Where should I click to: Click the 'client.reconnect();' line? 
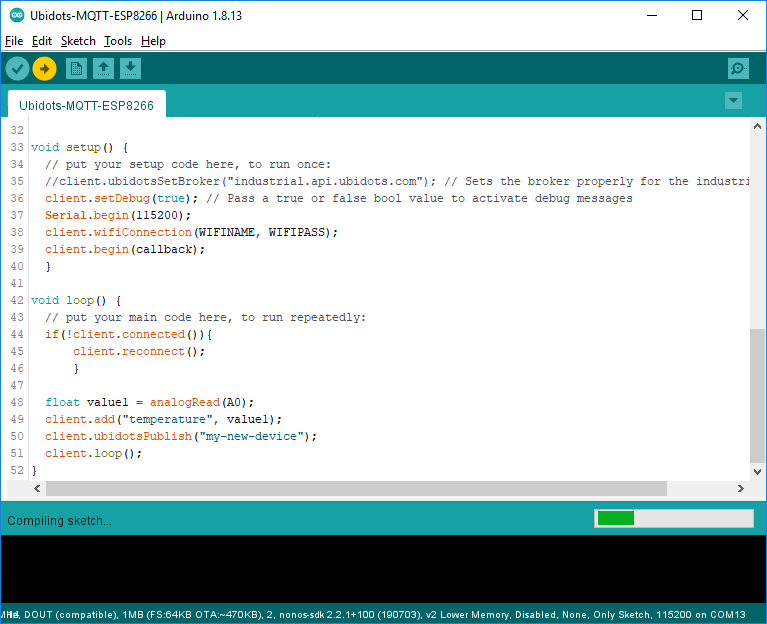[x=139, y=351]
